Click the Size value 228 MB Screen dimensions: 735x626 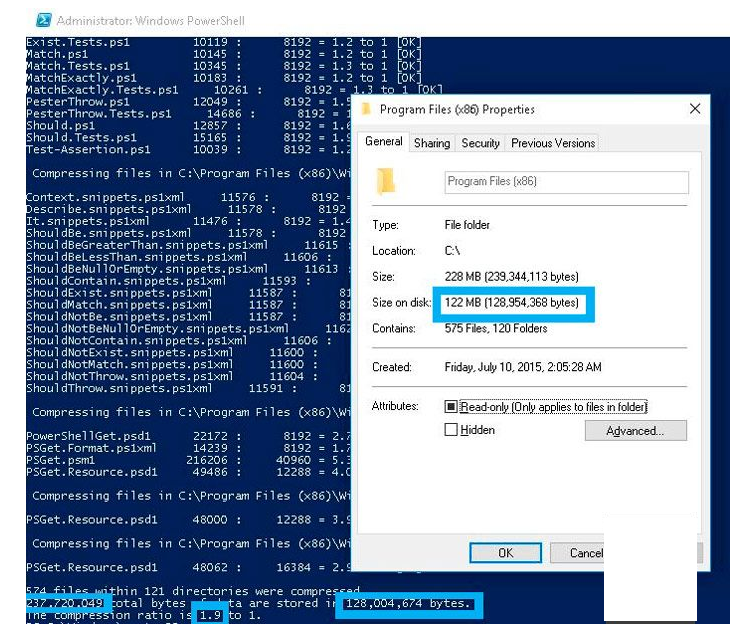point(511,277)
